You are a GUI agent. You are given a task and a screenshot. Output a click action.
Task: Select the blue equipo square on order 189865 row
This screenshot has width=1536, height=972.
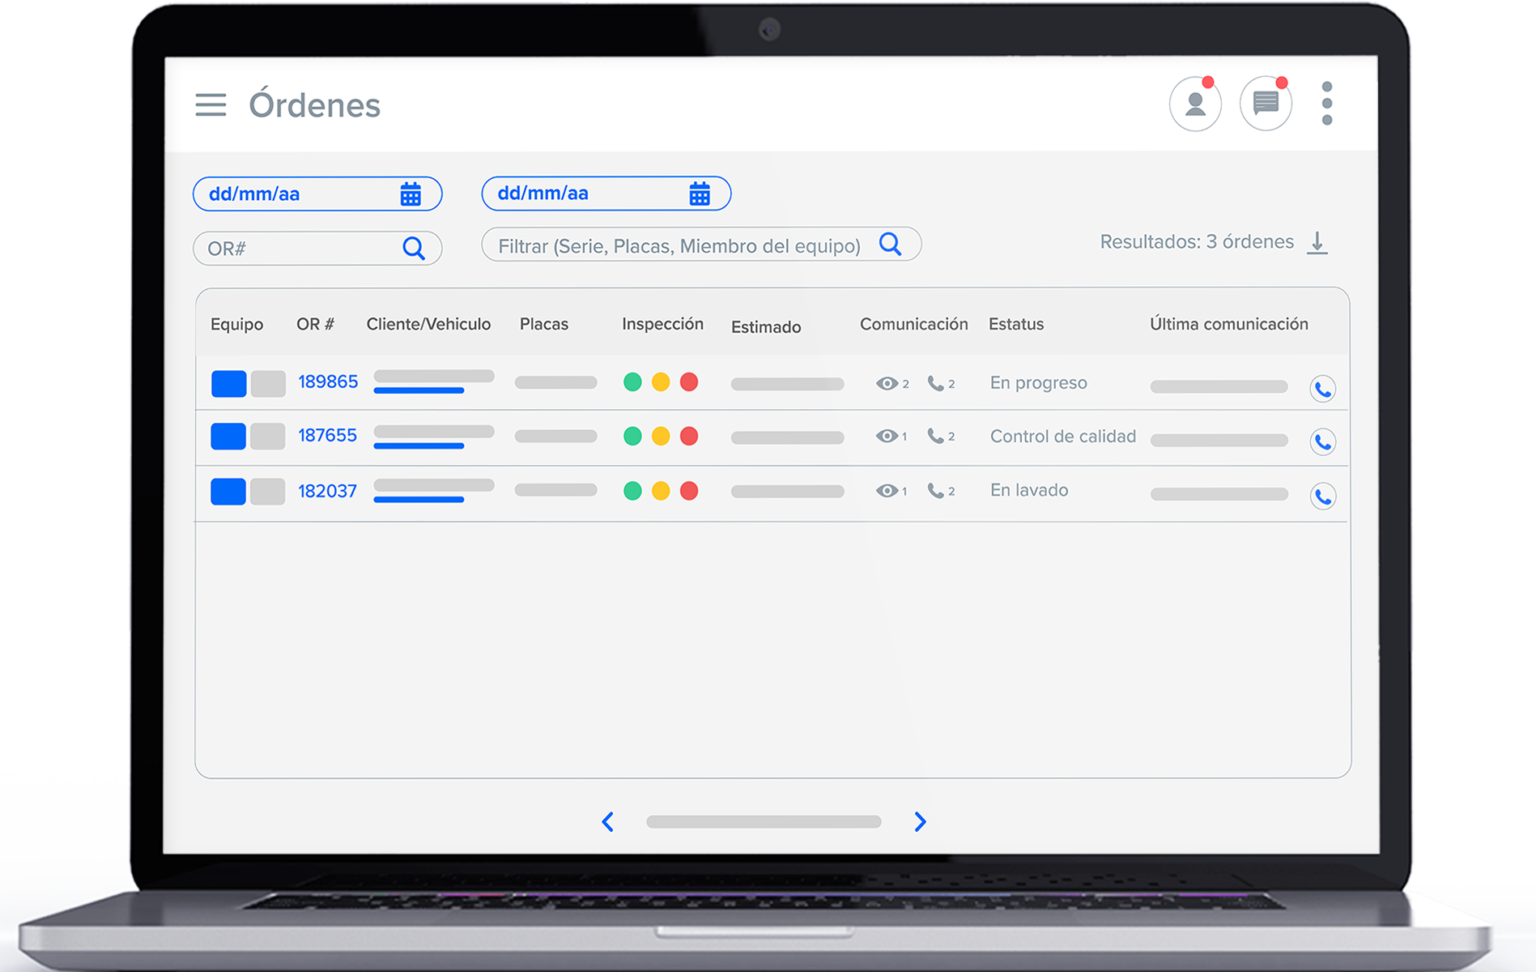tap(228, 383)
